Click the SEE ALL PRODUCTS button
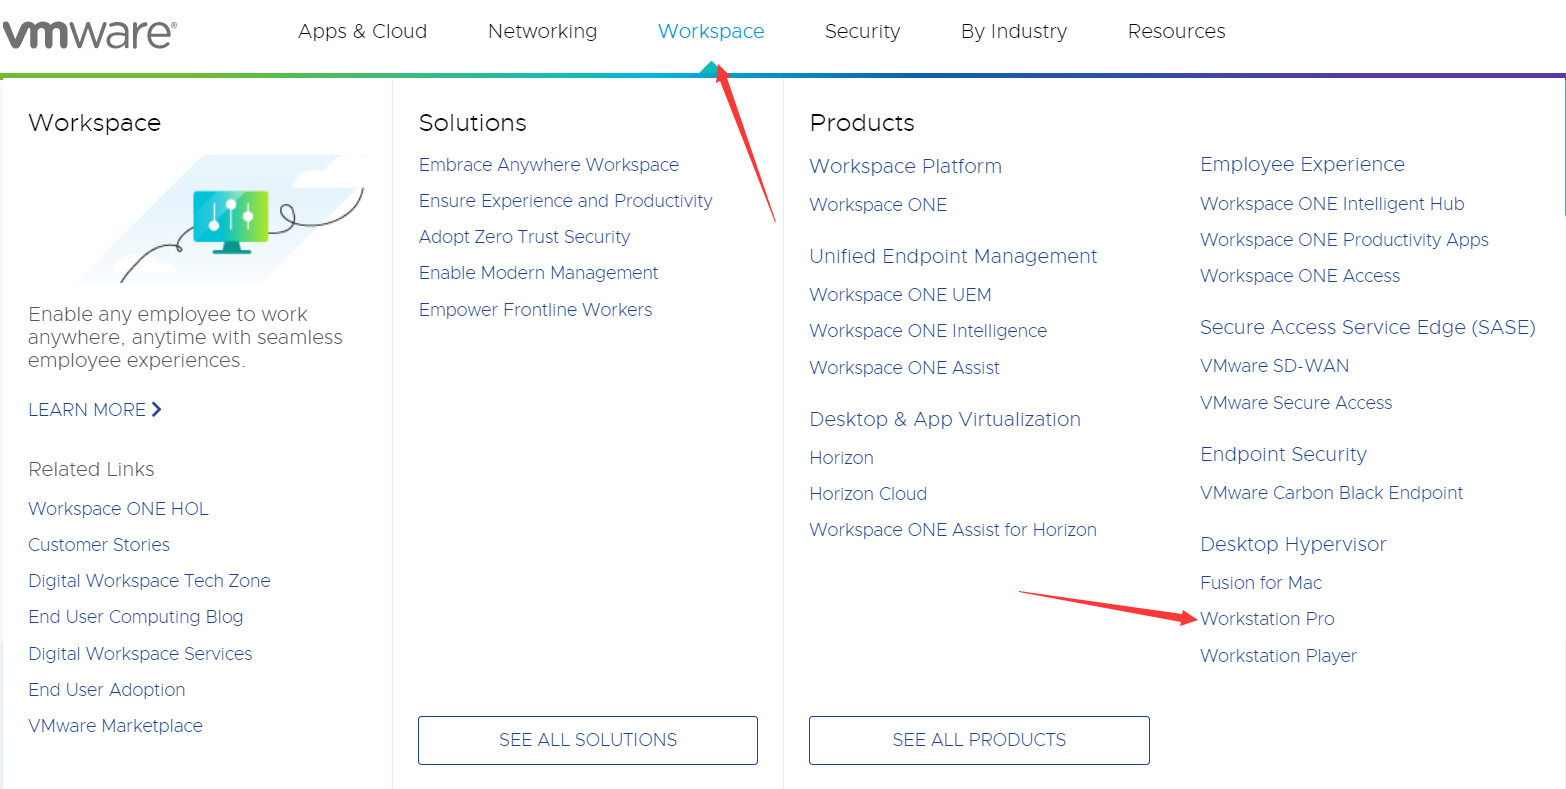Viewport: 1566px width, 789px height. (x=979, y=740)
